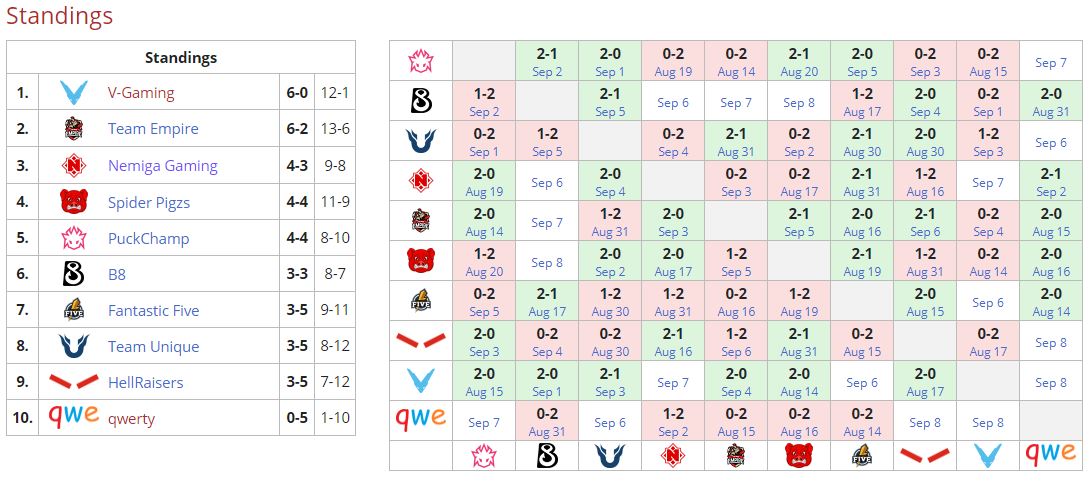Select the B8 logo in the crosstable's left column
This screenshot has height=482, width=1090.
tap(420, 101)
